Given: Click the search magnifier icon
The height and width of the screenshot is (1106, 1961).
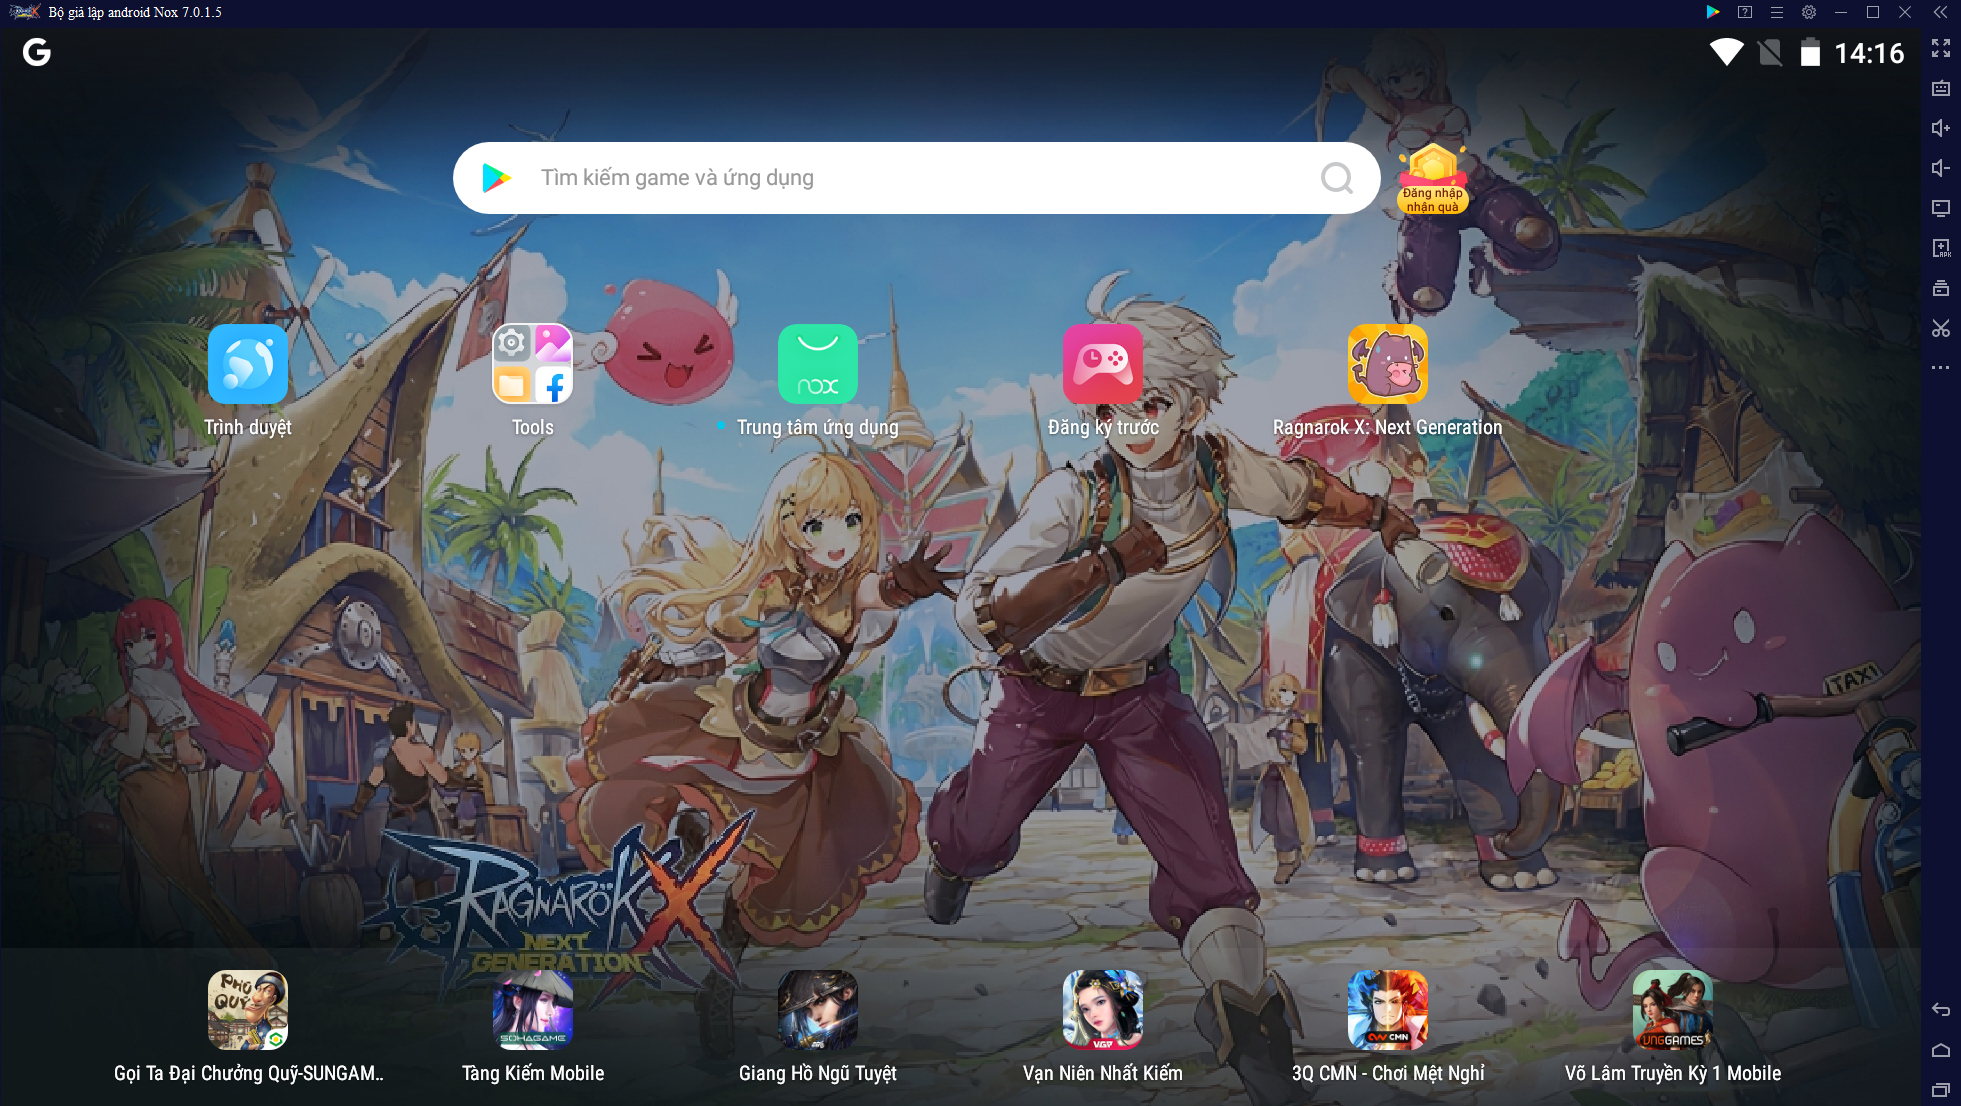Looking at the screenshot, I should [x=1337, y=178].
